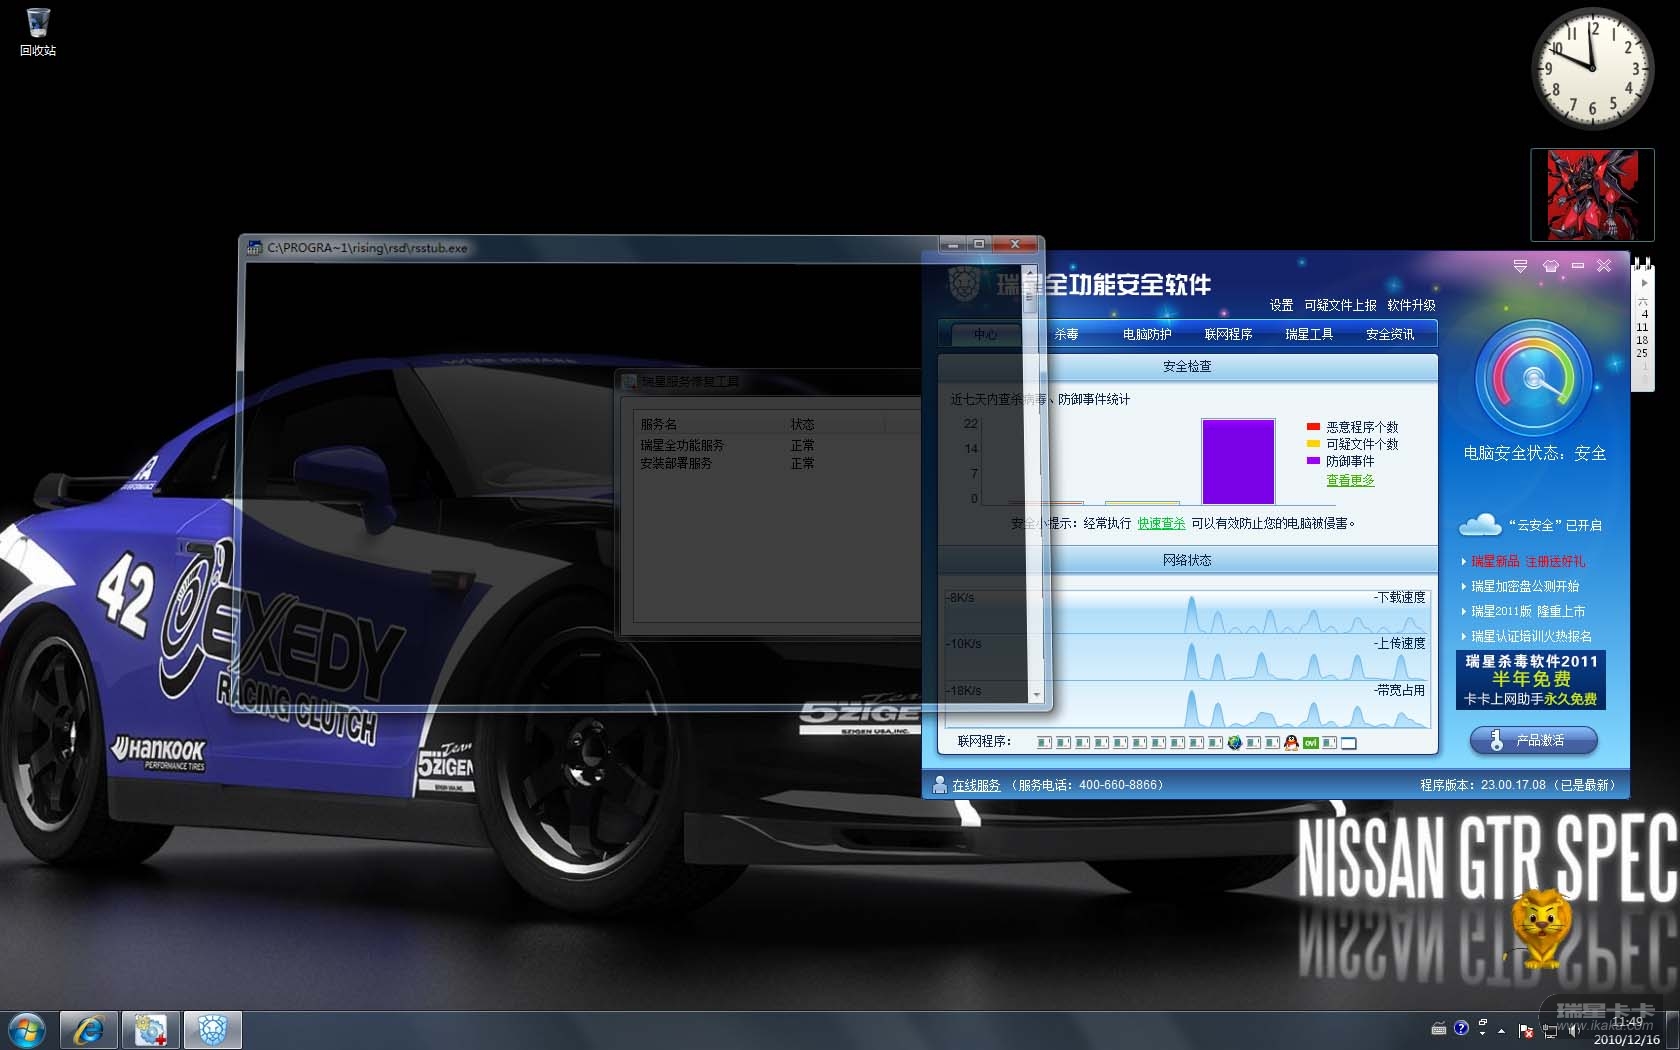Click the analog clock desktop gadget
Viewport: 1680px width, 1050px height.
pyautogui.click(x=1591, y=68)
